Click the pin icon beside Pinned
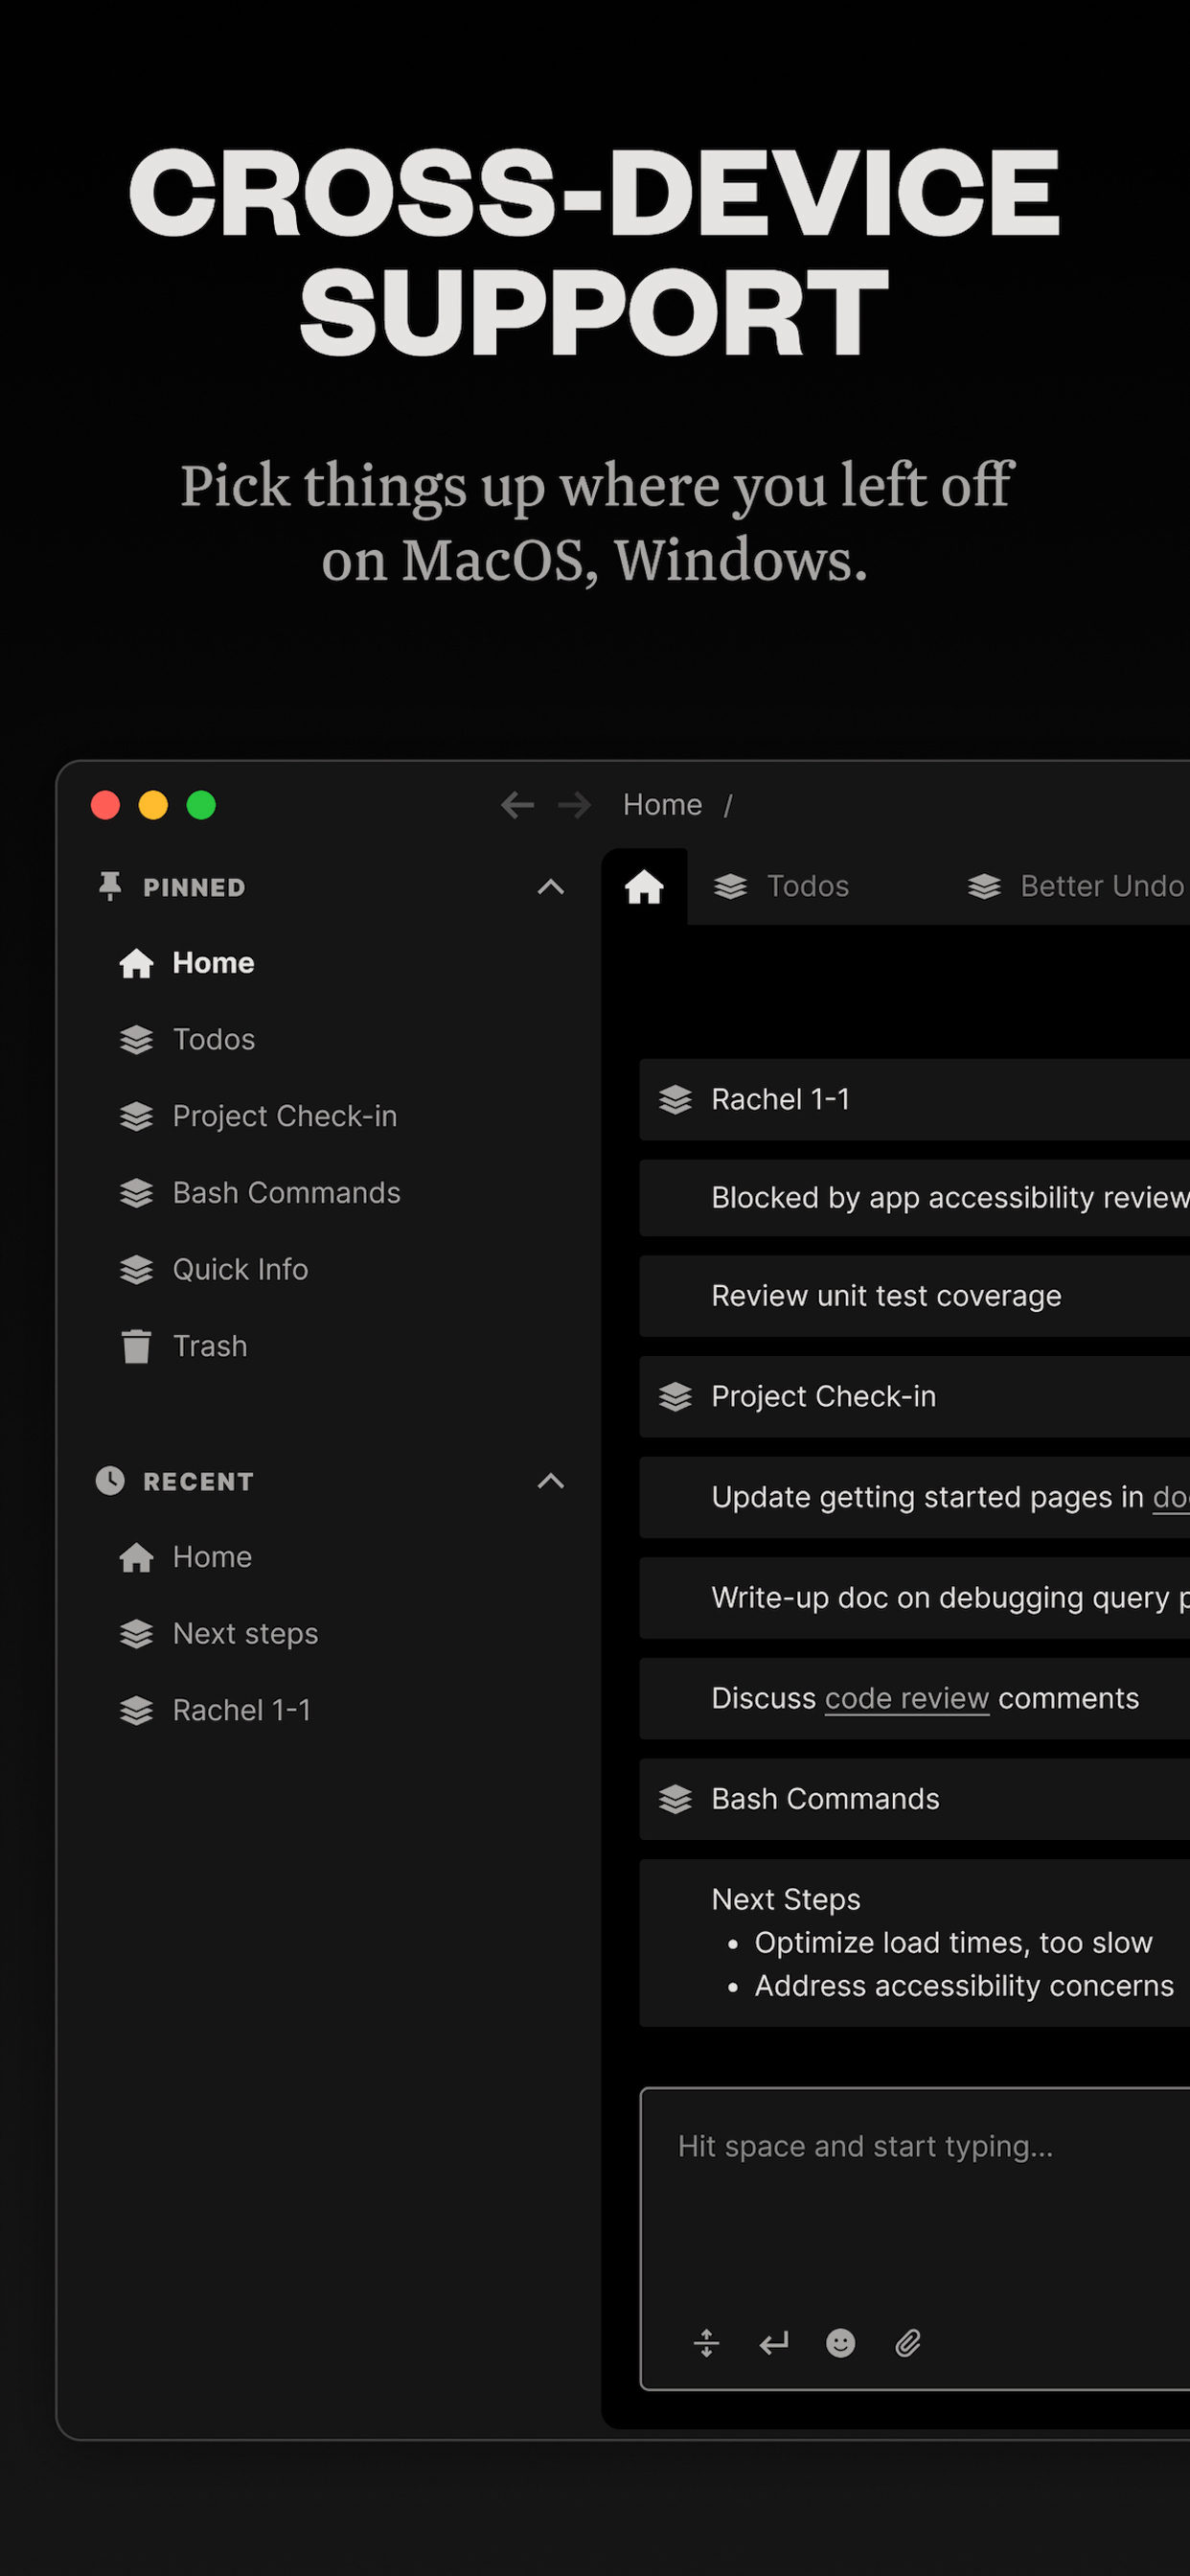 point(110,886)
